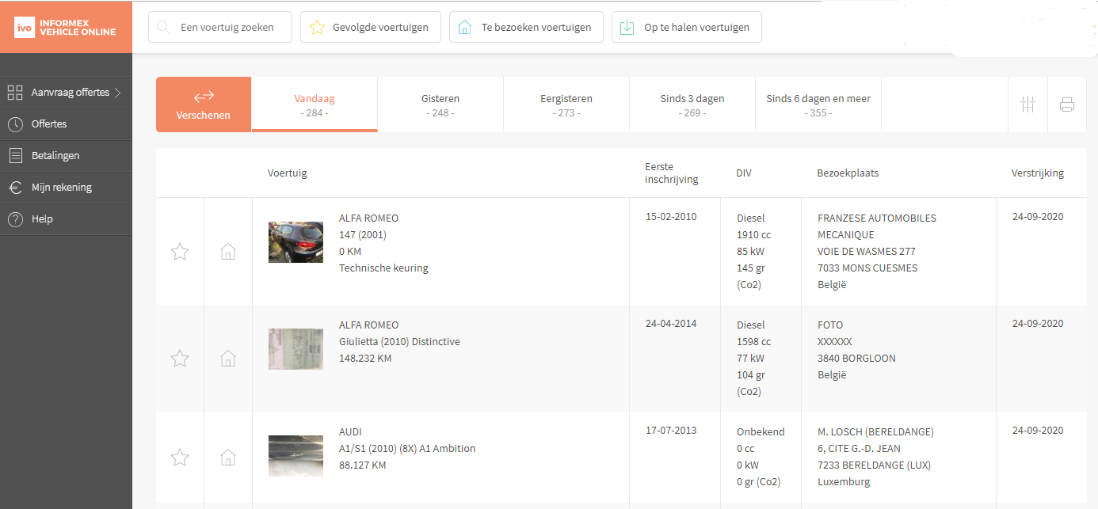The image size is (1098, 509).
Task: Mark Audi A1 Ambition as to visit
Action: pyautogui.click(x=228, y=458)
